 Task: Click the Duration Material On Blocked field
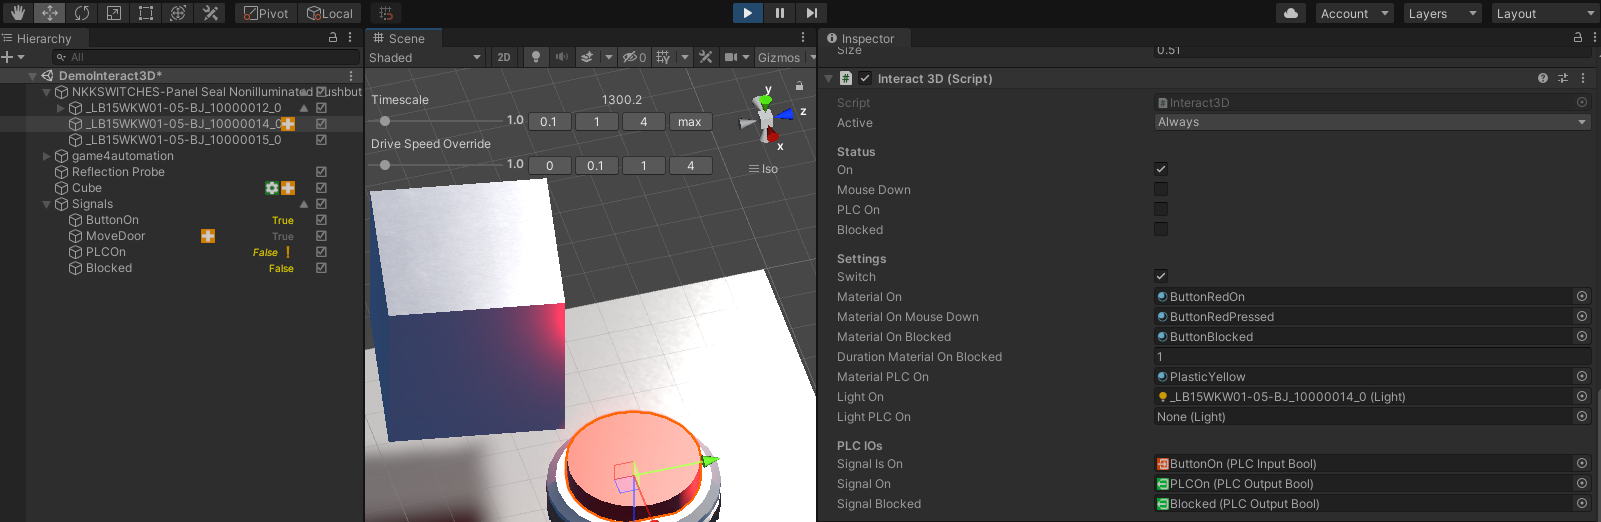[x=1371, y=357]
